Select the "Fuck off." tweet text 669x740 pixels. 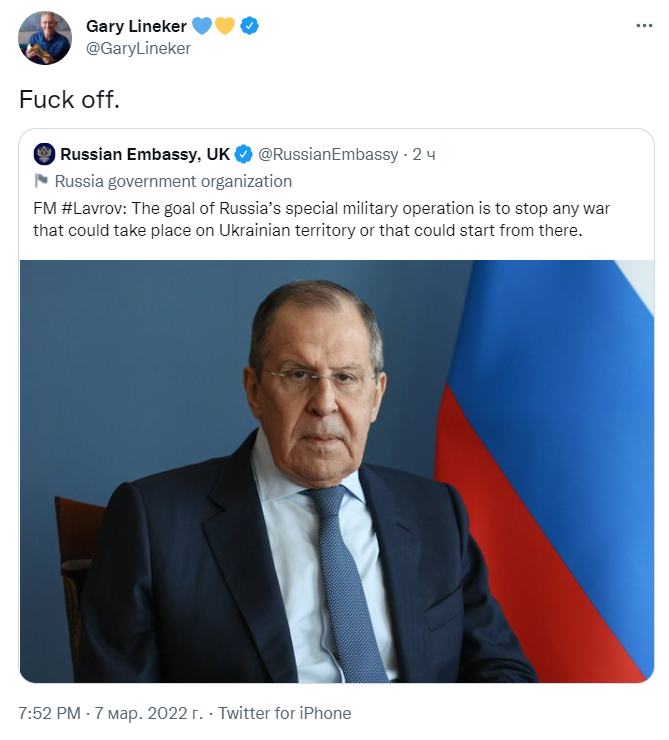(66, 100)
